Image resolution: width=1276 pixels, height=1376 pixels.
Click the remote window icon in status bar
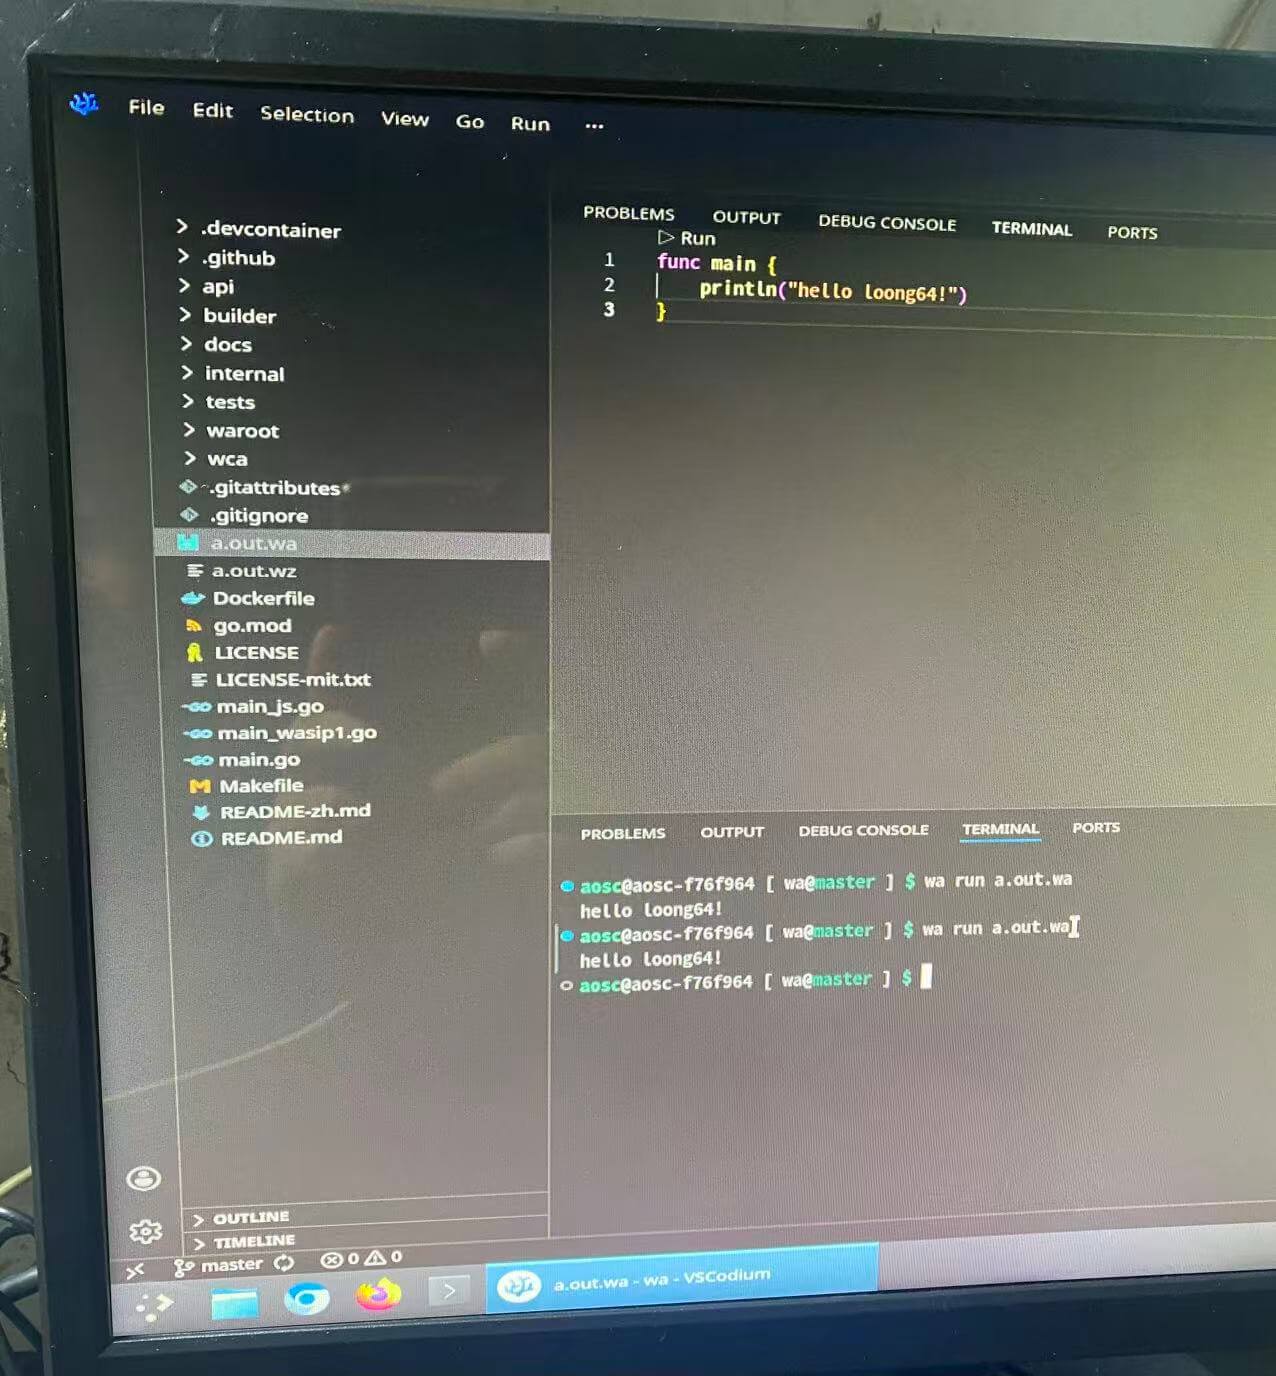(x=135, y=1270)
